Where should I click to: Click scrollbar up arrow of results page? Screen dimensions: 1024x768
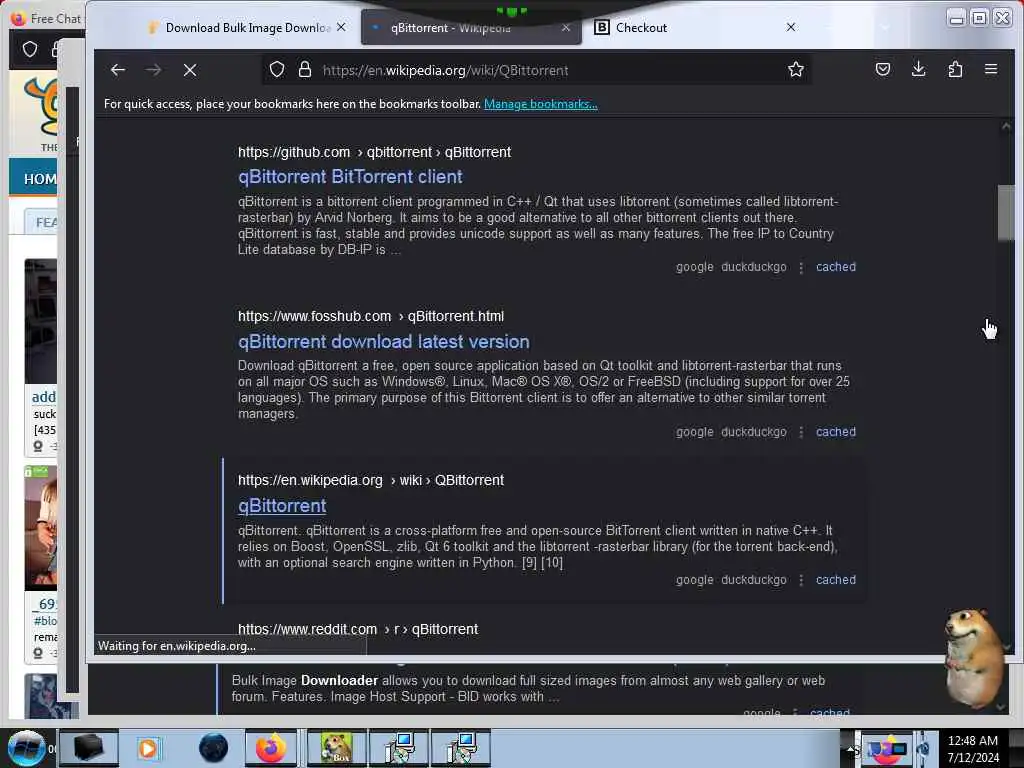[x=1006, y=127]
